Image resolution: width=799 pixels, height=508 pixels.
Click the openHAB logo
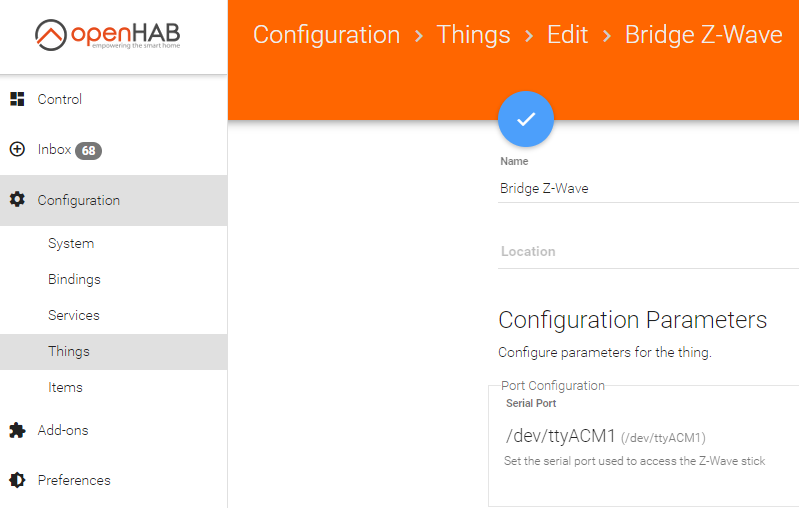coord(108,35)
